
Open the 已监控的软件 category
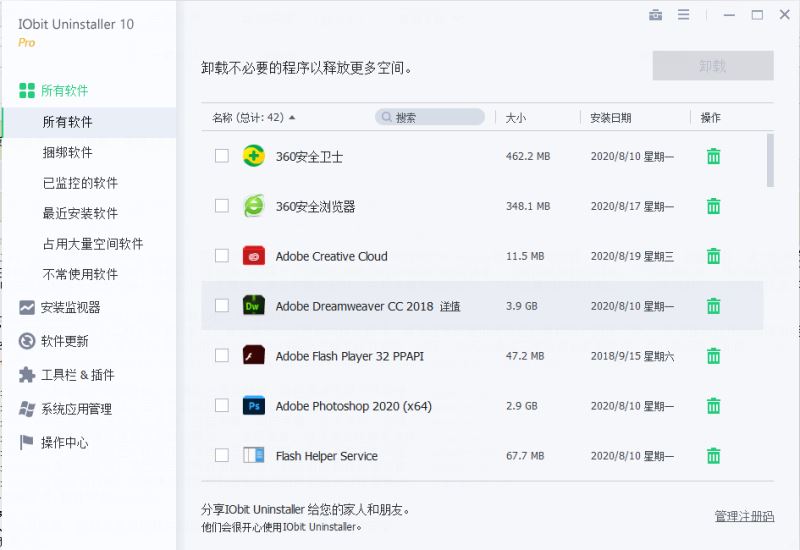(80, 183)
